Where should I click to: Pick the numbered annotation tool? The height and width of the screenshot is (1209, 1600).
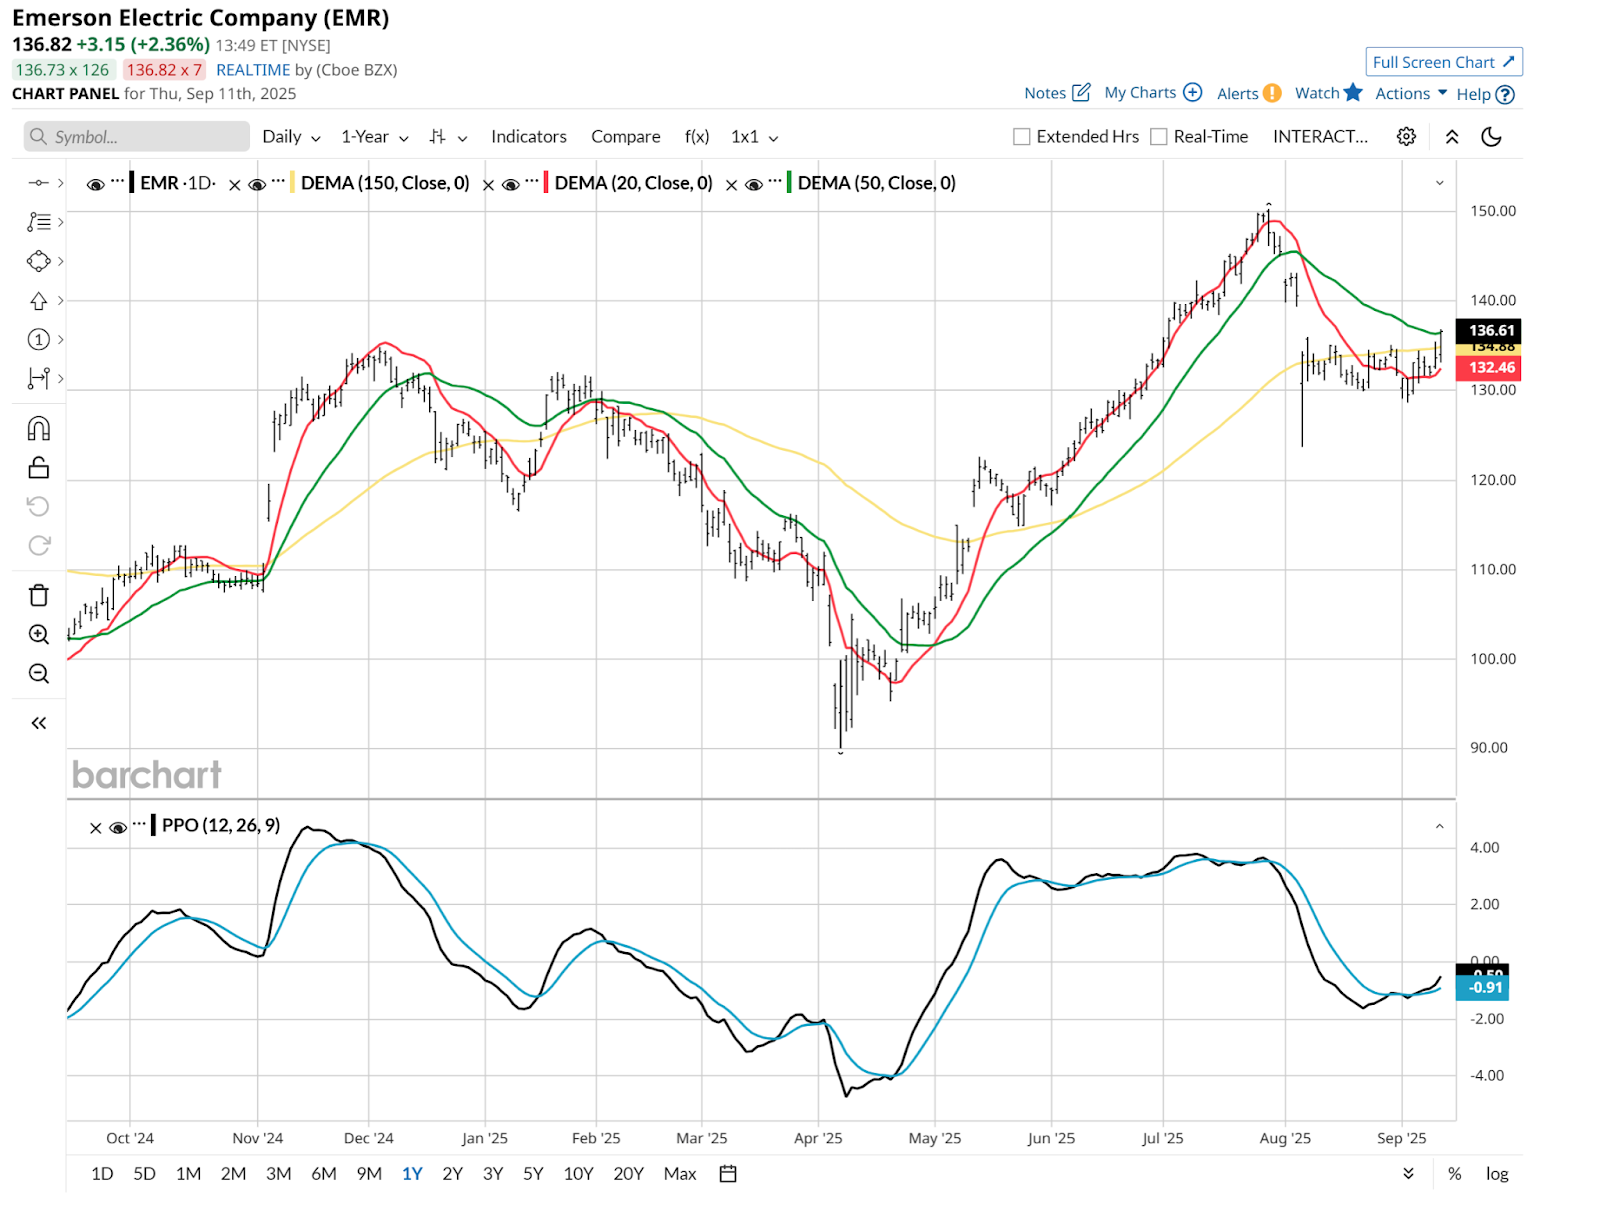click(38, 339)
